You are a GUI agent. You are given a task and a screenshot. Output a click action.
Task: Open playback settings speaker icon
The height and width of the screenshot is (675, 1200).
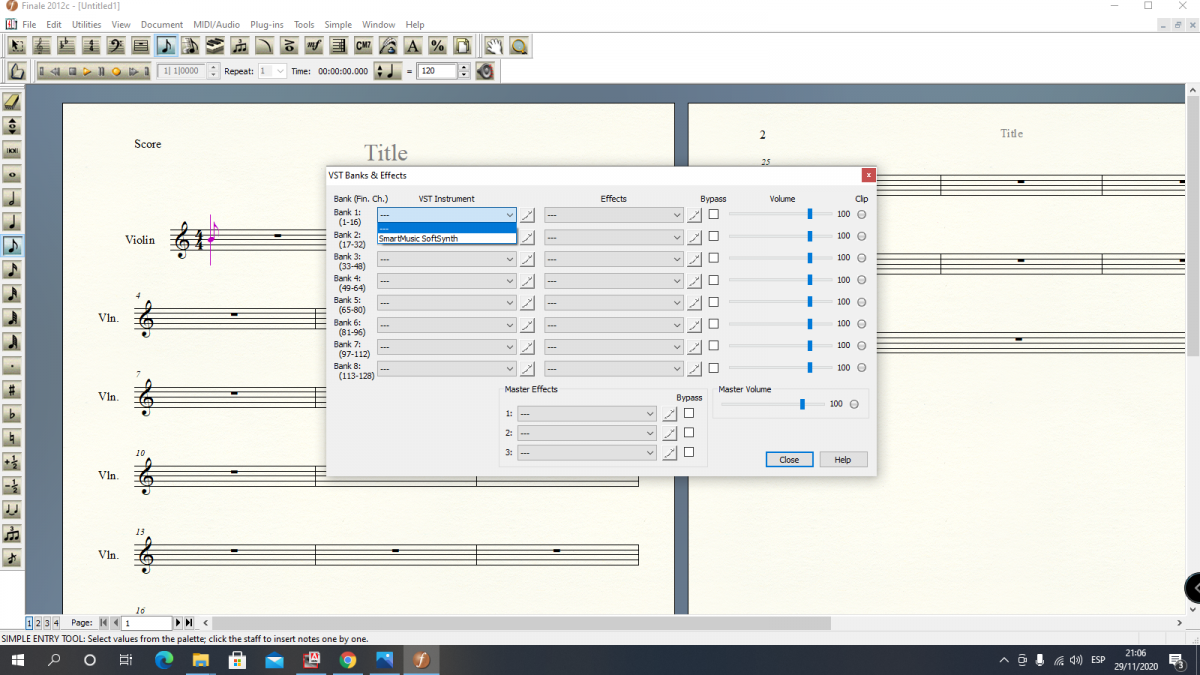[486, 71]
